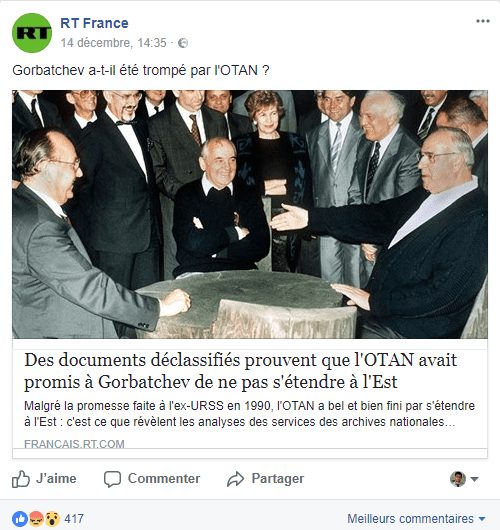Expand the profile identity selector arrow
The height and width of the screenshot is (530, 500).
(474, 479)
